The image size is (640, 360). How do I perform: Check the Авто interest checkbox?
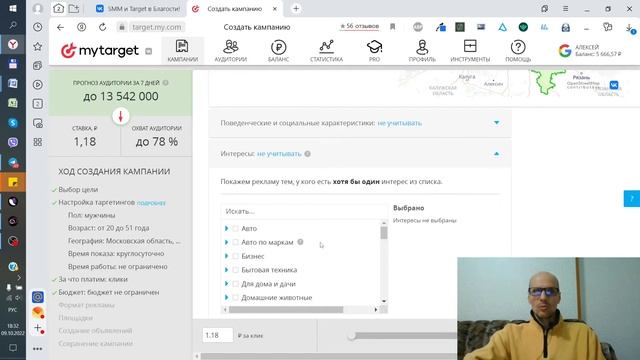tap(236, 229)
